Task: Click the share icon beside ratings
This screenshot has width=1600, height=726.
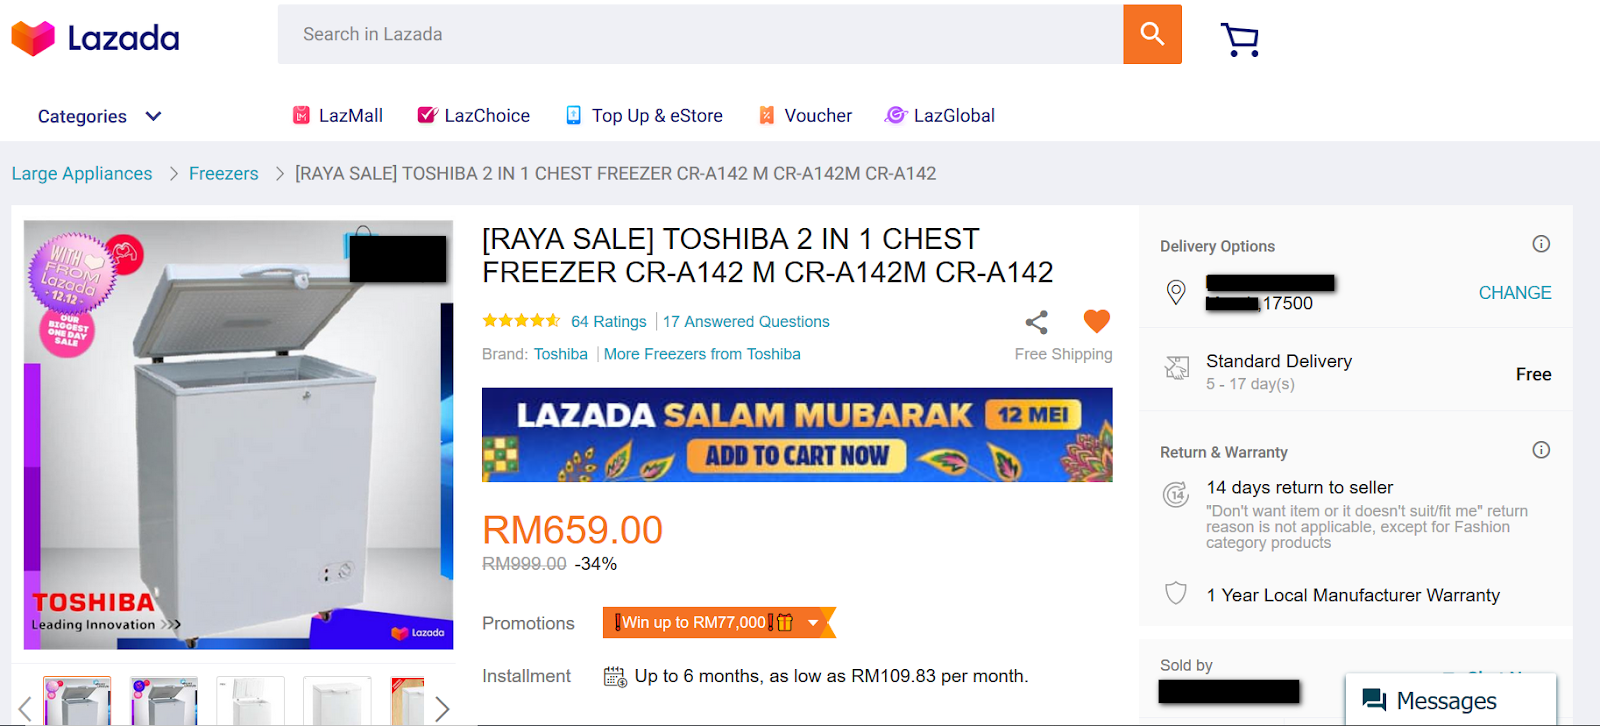Action: tap(1037, 322)
